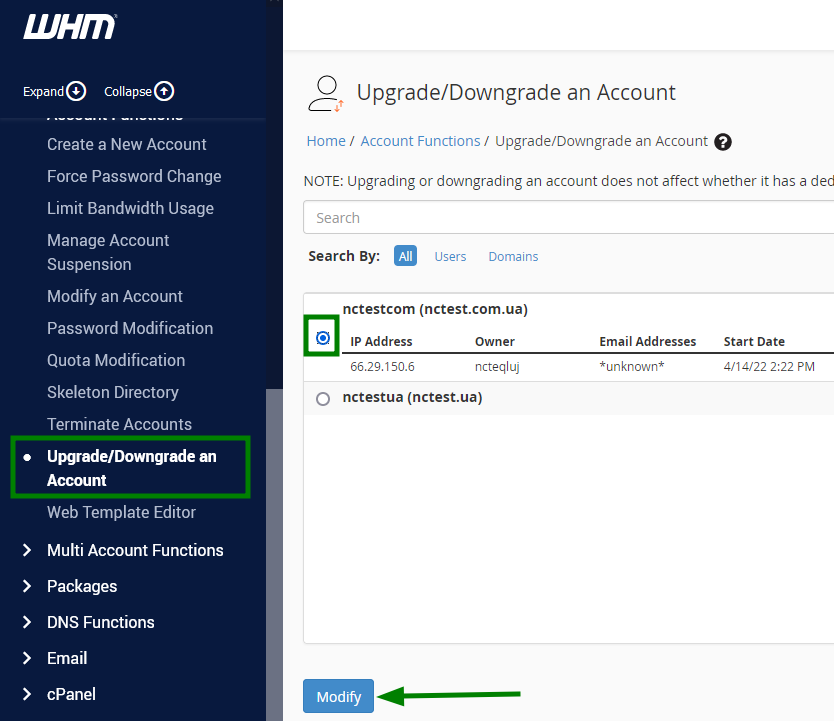
Task: Click the Email Addresses column header
Action: click(647, 341)
